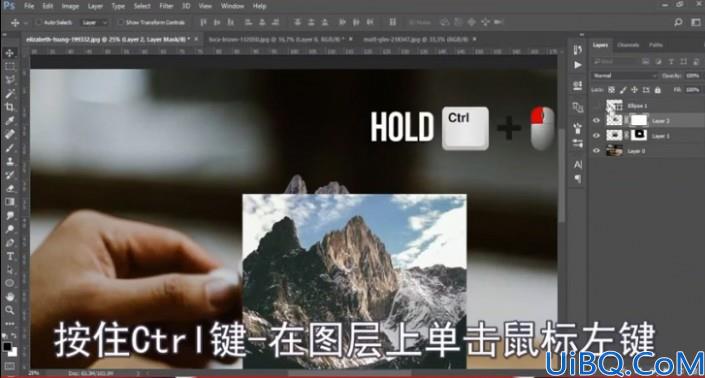Open the Move tool preset picker arrow
Viewport: 705px width, 378px height.
[26, 22]
